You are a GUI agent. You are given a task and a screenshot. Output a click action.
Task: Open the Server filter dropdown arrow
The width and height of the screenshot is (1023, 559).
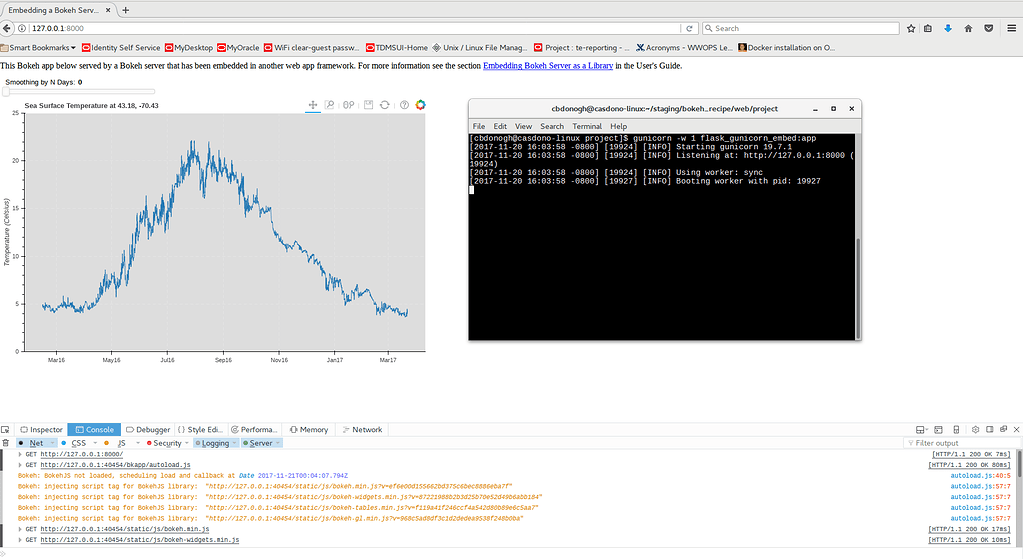(x=278, y=443)
